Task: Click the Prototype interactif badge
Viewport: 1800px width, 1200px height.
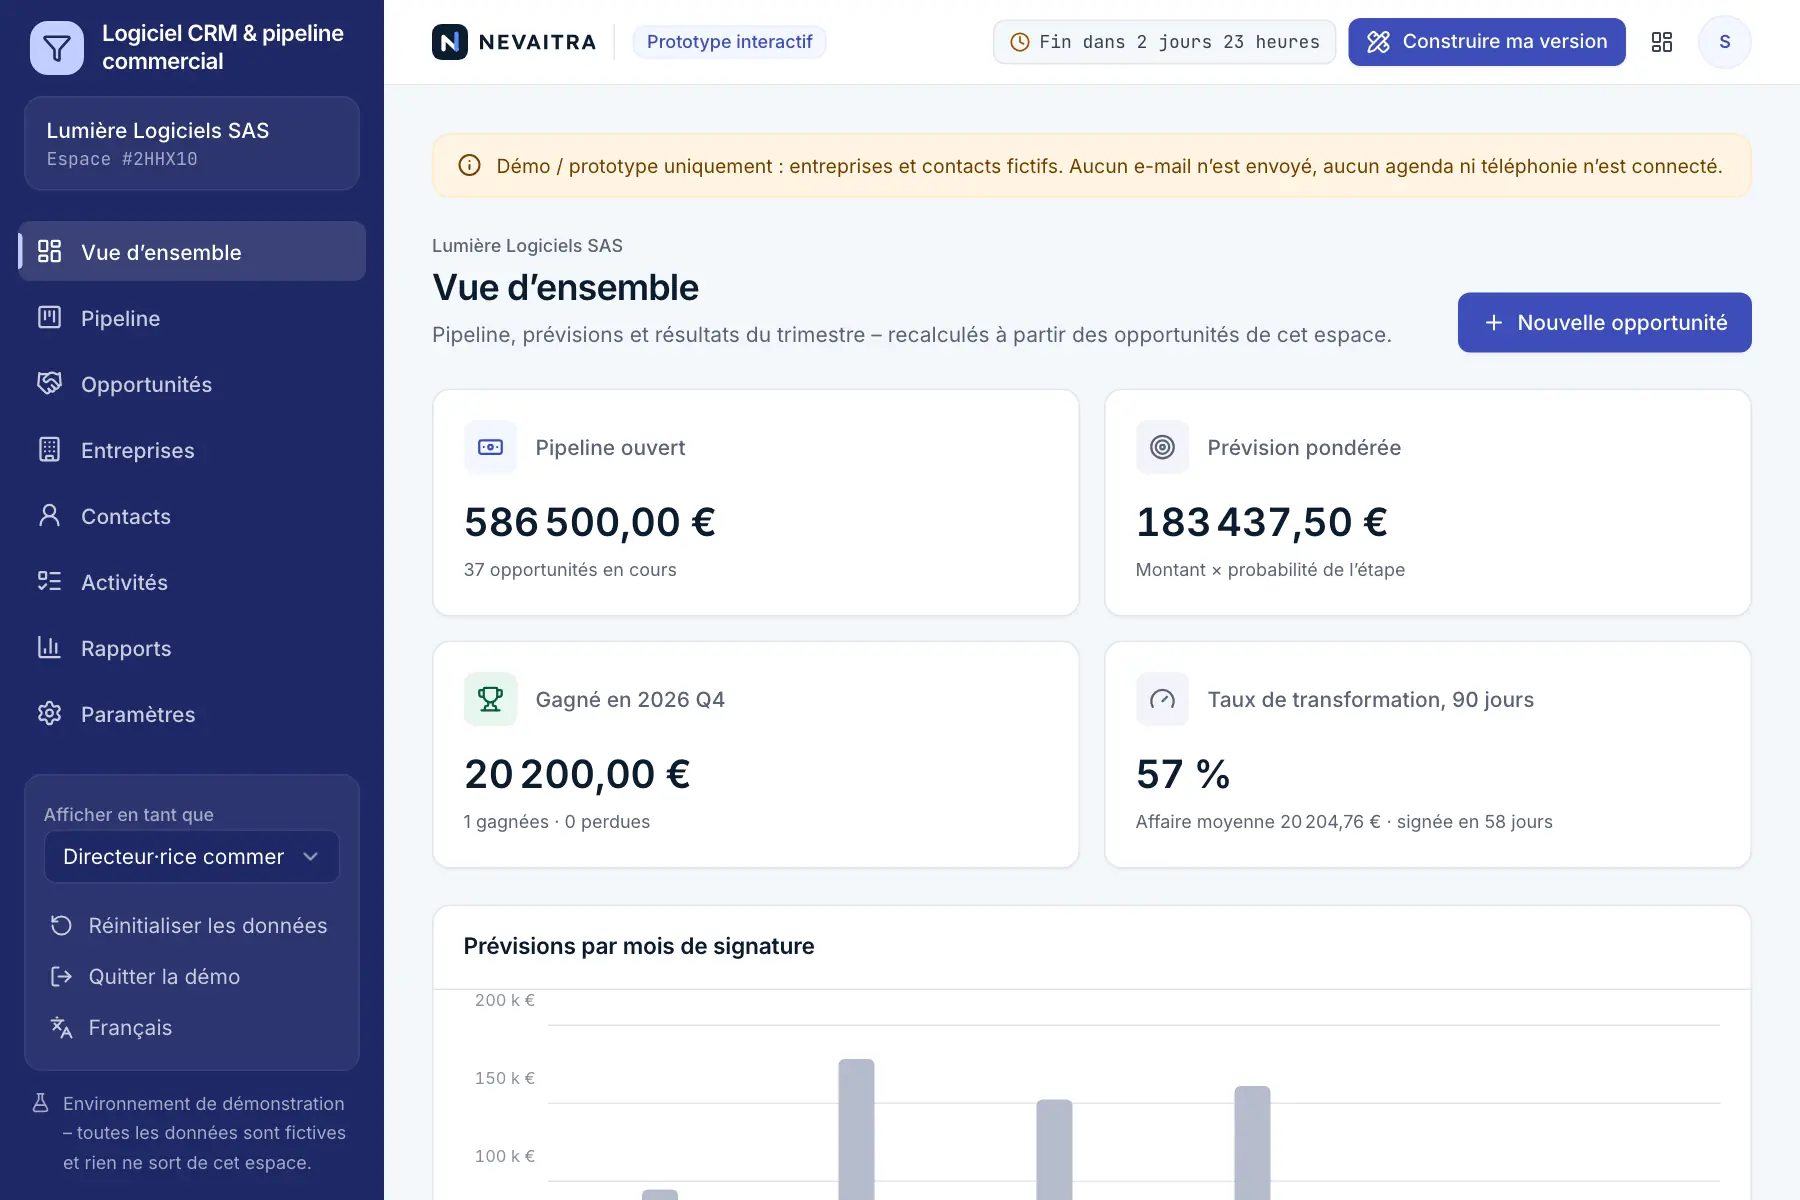Action: click(x=729, y=42)
